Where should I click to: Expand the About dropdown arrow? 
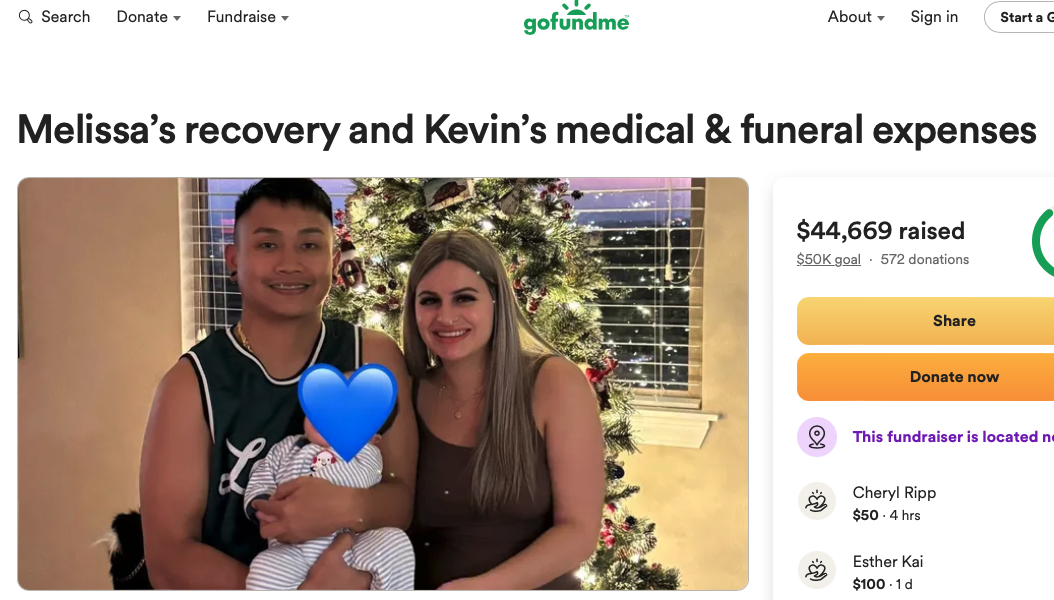881,18
